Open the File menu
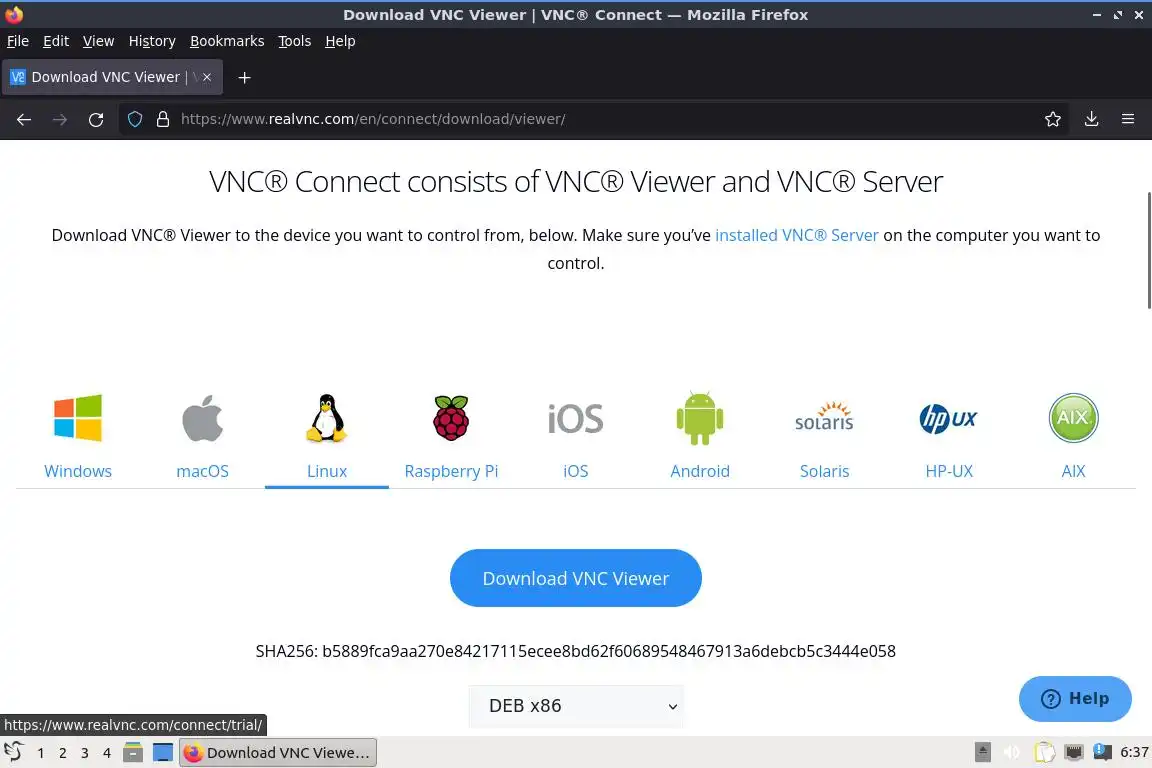 coord(18,41)
